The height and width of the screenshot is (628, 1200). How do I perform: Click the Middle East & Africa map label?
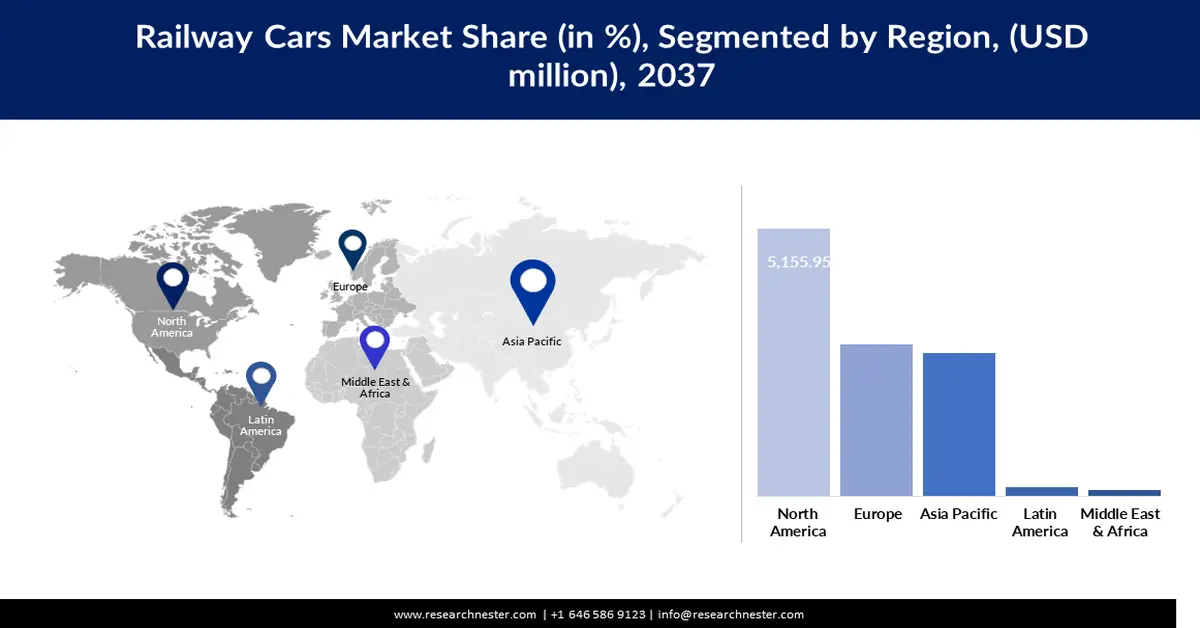pos(375,388)
